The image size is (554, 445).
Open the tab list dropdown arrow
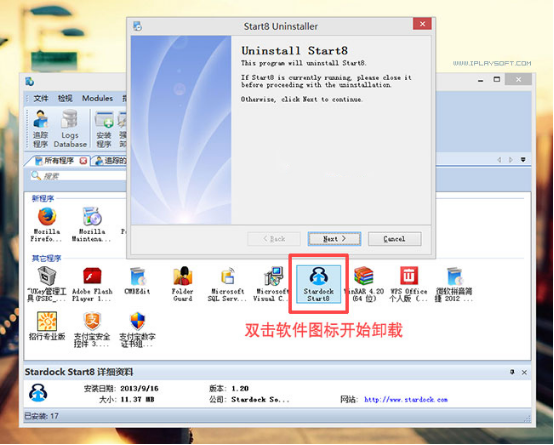(x=523, y=160)
